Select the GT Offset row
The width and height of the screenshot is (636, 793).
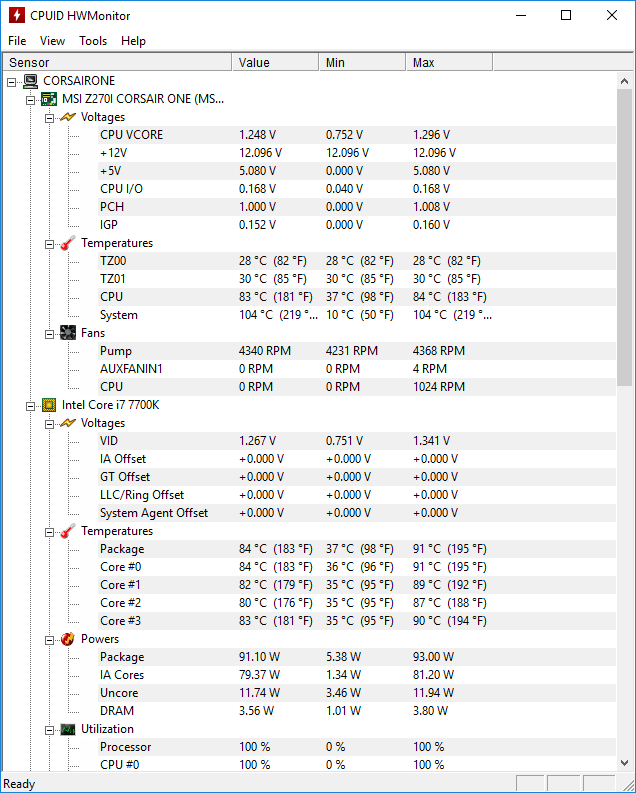tap(357, 477)
